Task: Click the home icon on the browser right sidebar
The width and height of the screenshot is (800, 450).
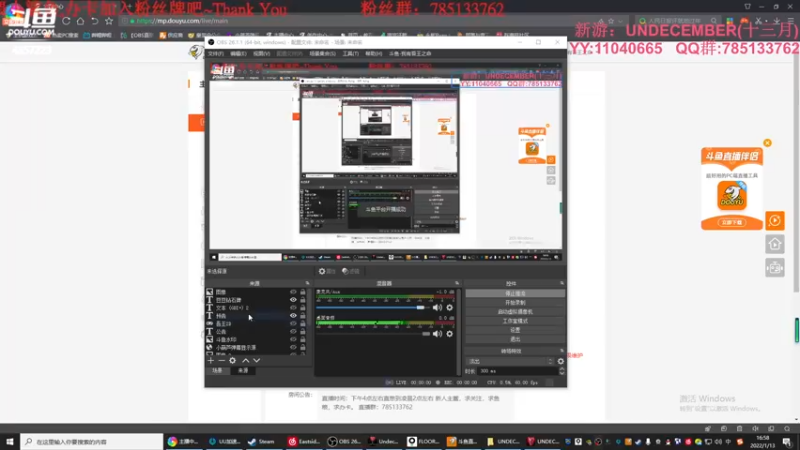Action: (774, 244)
